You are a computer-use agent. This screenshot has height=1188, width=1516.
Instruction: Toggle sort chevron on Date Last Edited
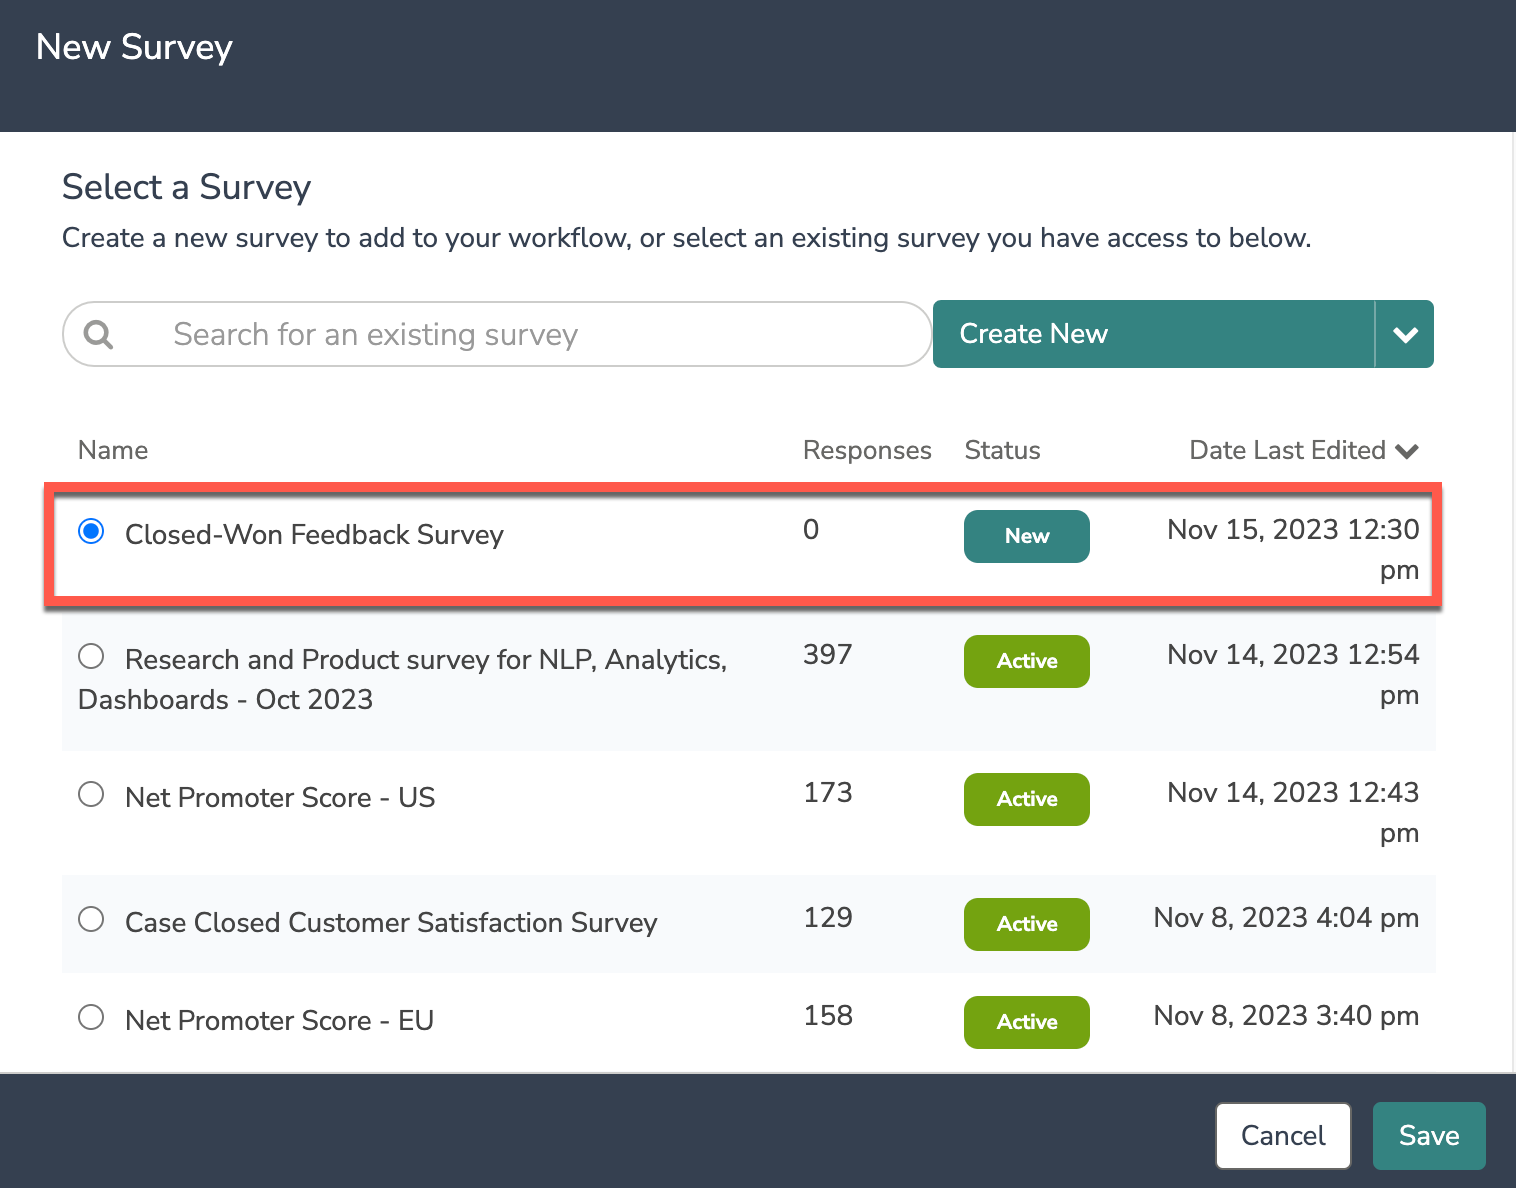1407,451
